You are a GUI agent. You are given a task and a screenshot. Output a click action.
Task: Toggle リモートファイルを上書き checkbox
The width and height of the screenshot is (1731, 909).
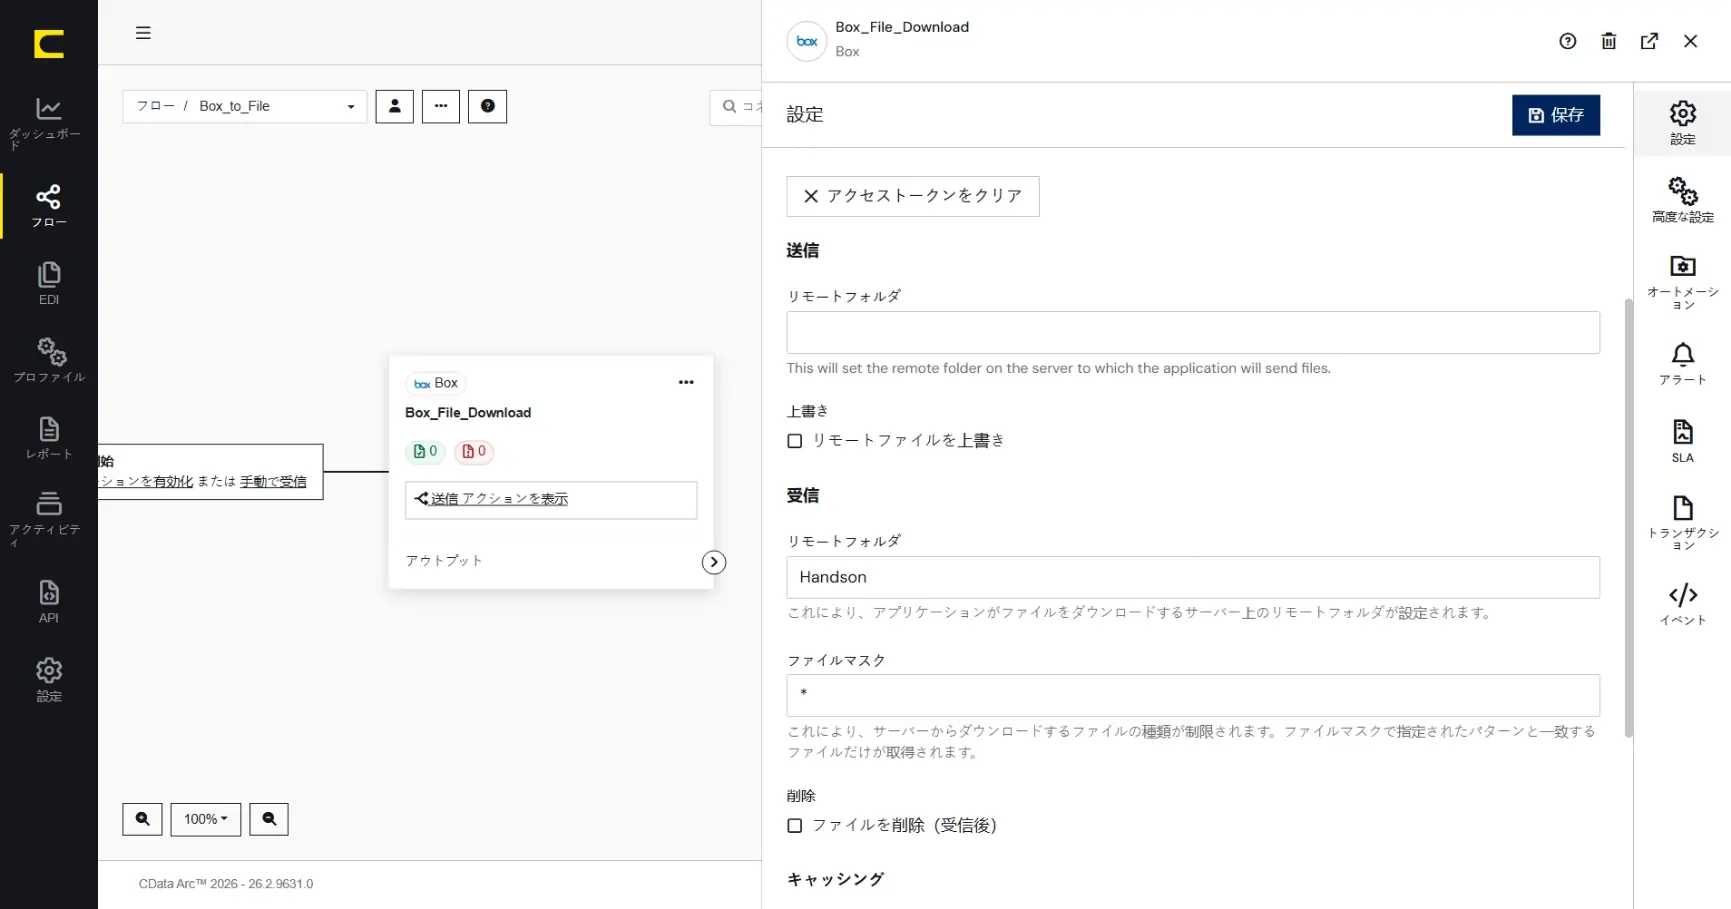click(795, 441)
